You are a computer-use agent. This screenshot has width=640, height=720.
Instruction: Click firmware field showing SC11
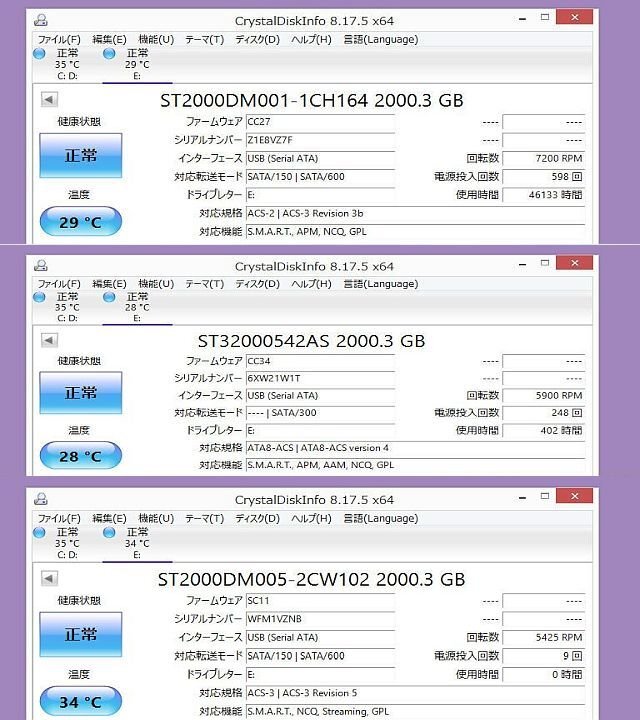point(320,601)
